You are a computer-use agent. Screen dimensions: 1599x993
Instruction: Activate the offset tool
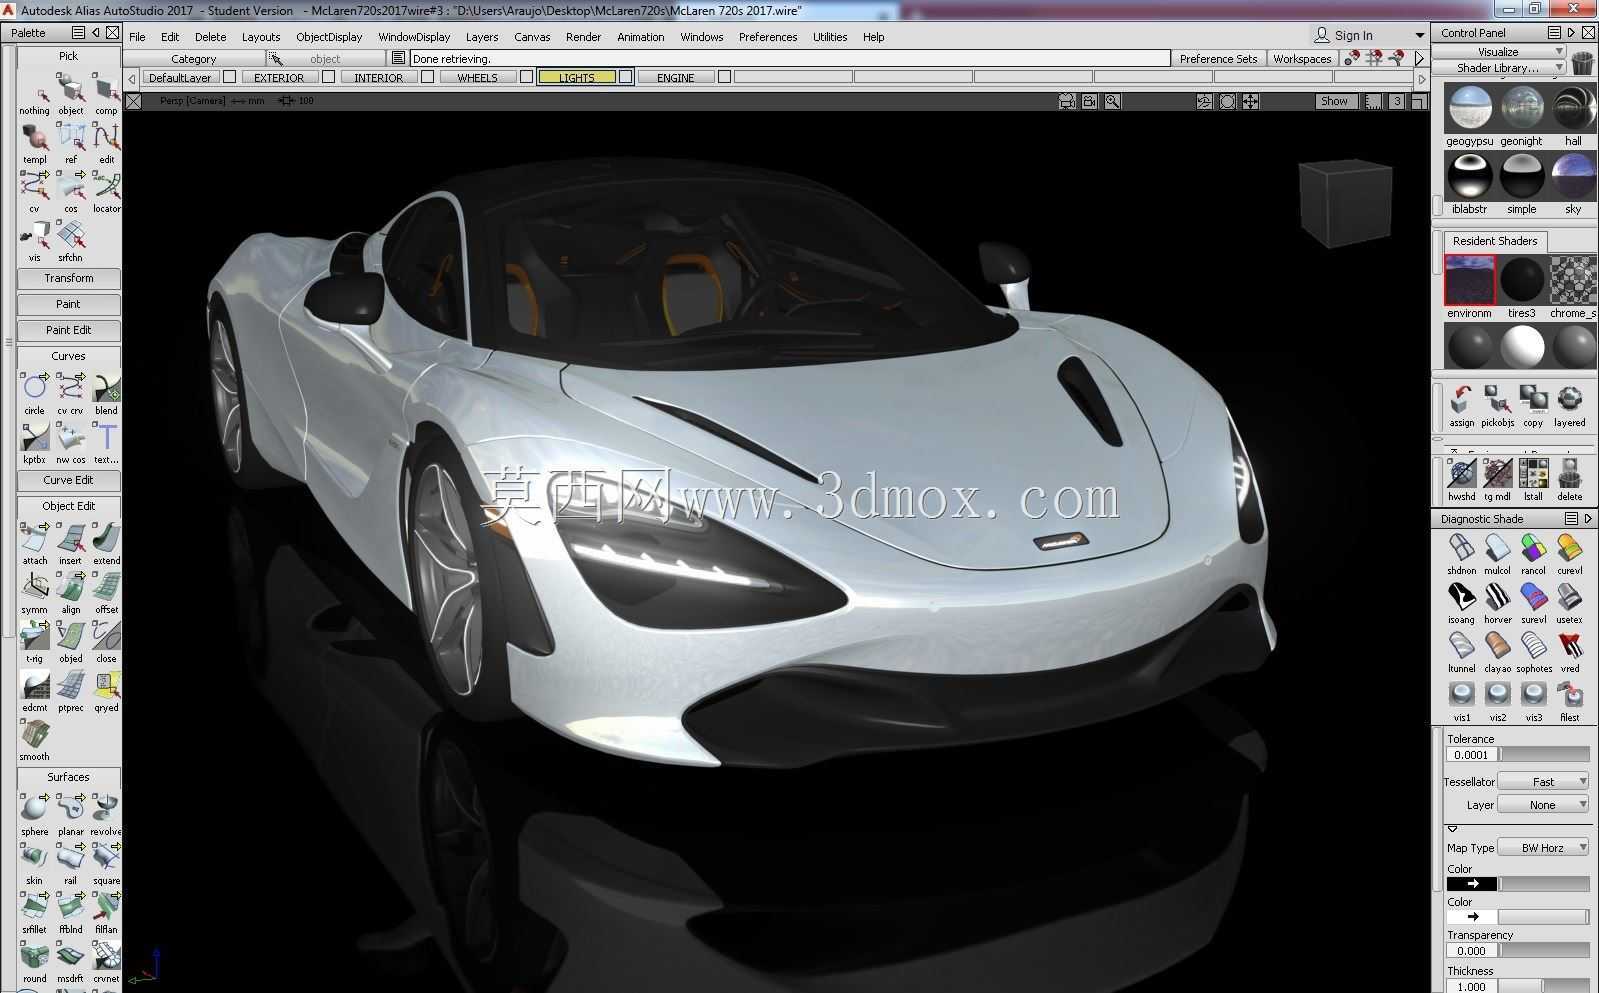coord(106,593)
